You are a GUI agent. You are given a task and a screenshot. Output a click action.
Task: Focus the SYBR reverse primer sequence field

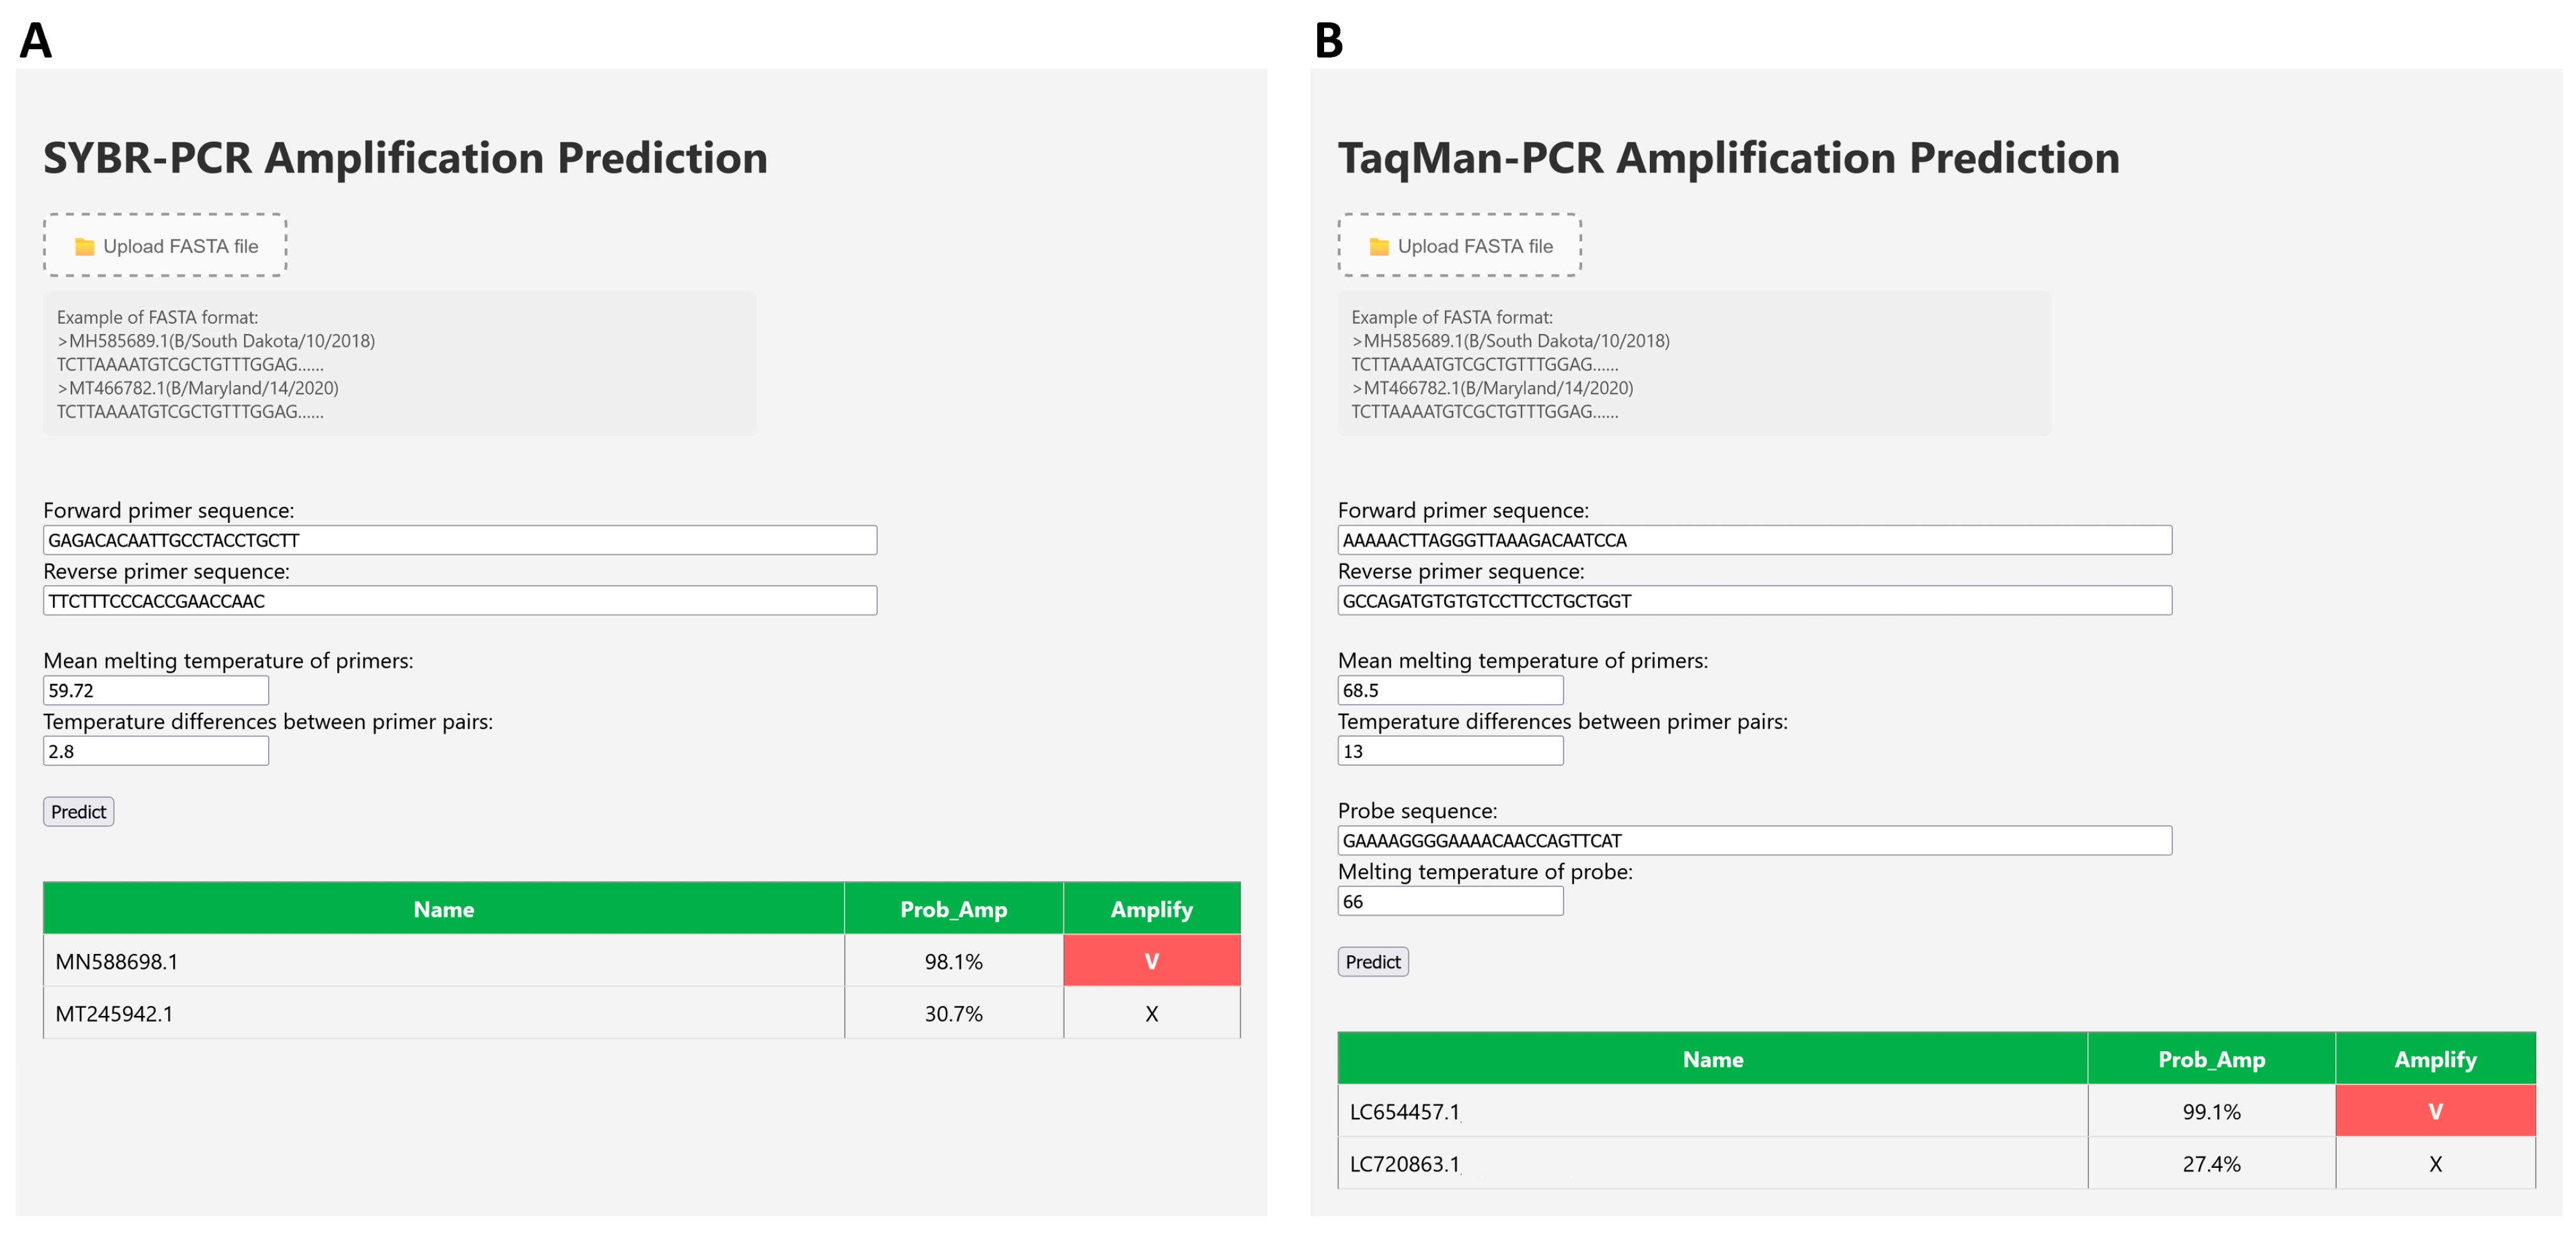pos(460,601)
